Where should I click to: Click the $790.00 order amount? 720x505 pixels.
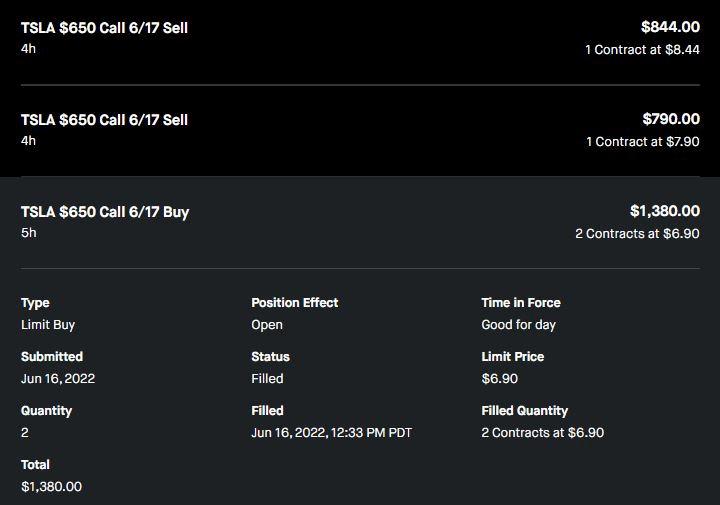(x=670, y=119)
